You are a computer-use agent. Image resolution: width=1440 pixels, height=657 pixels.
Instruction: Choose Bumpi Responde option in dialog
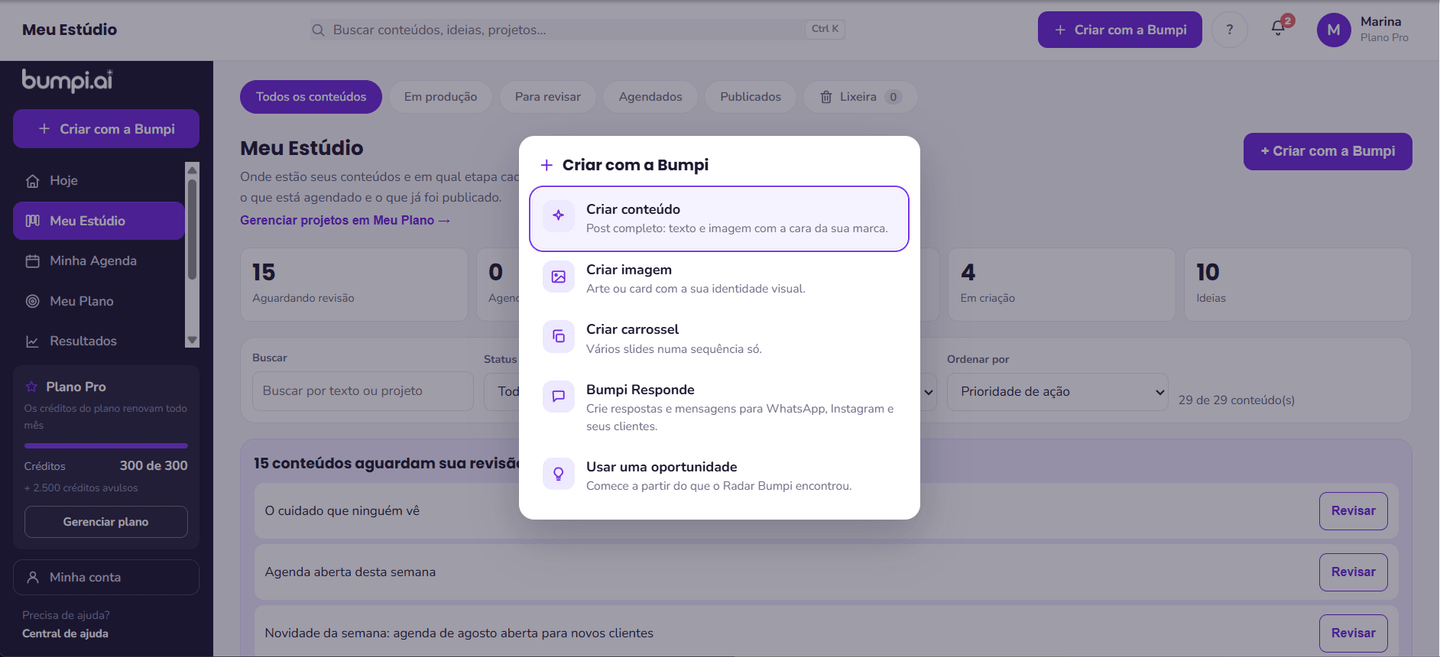[719, 407]
